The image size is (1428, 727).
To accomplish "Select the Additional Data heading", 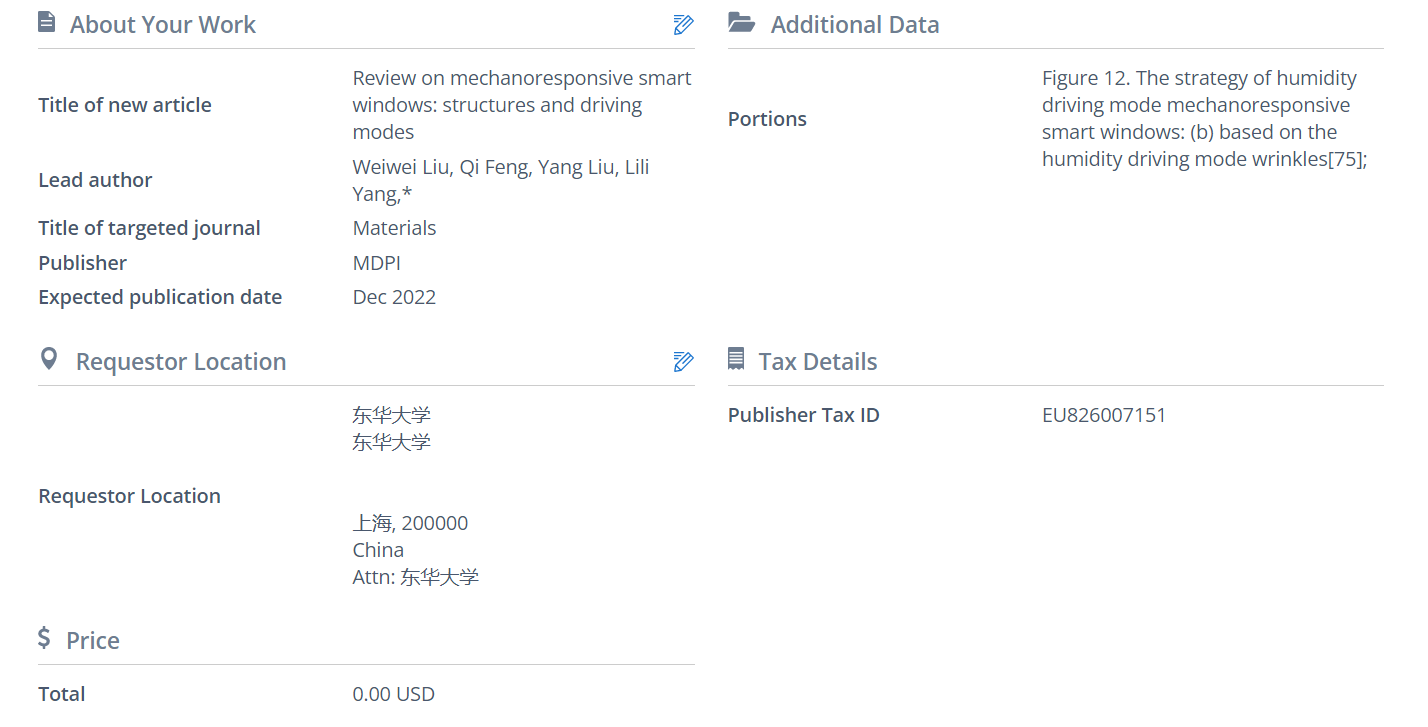I will [855, 25].
